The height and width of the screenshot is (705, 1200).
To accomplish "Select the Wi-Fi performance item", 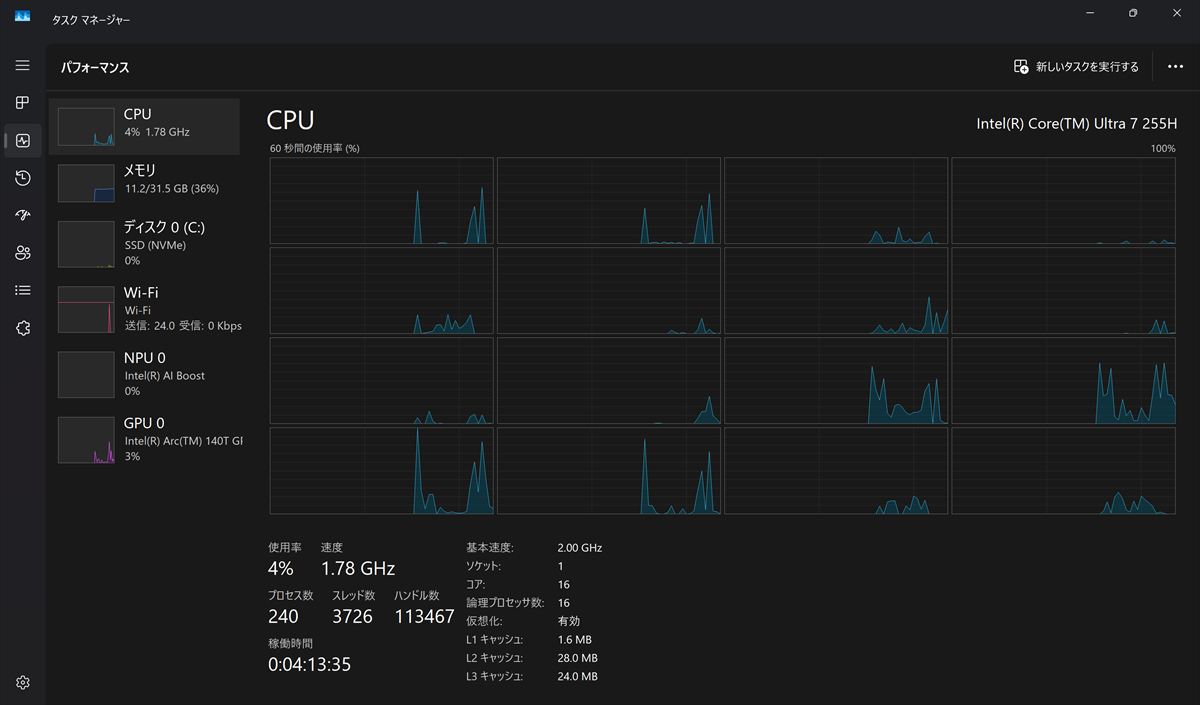I will [145, 309].
